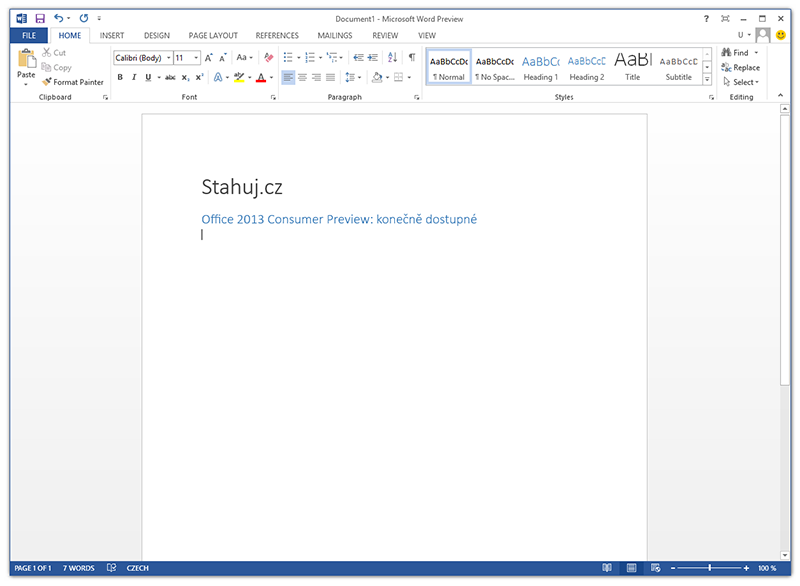
Task: Apply the yellow text highlight color
Action: pos(239,78)
